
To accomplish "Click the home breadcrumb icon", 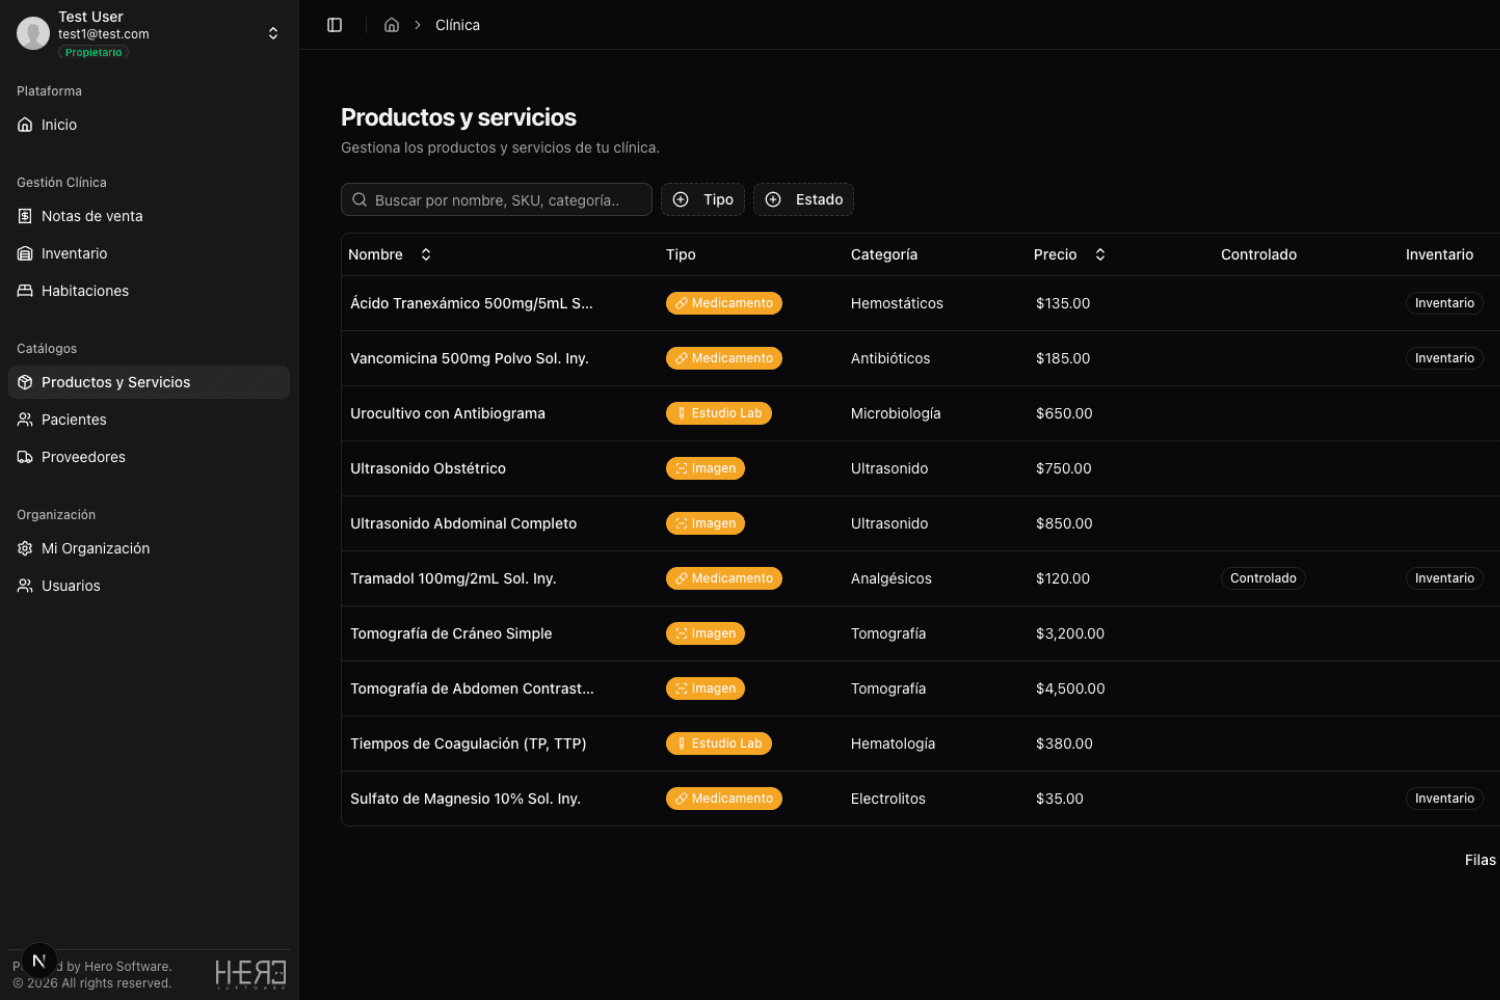I will point(391,24).
